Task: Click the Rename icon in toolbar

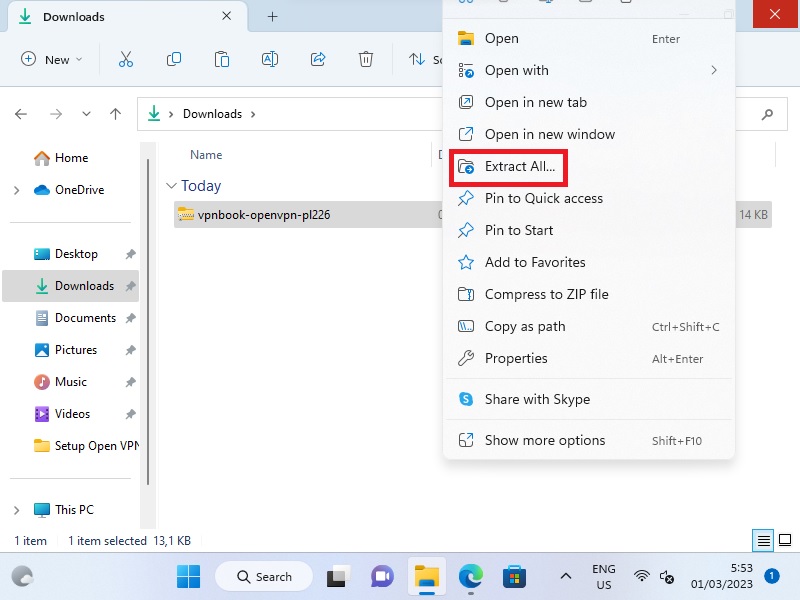Action: [x=269, y=59]
